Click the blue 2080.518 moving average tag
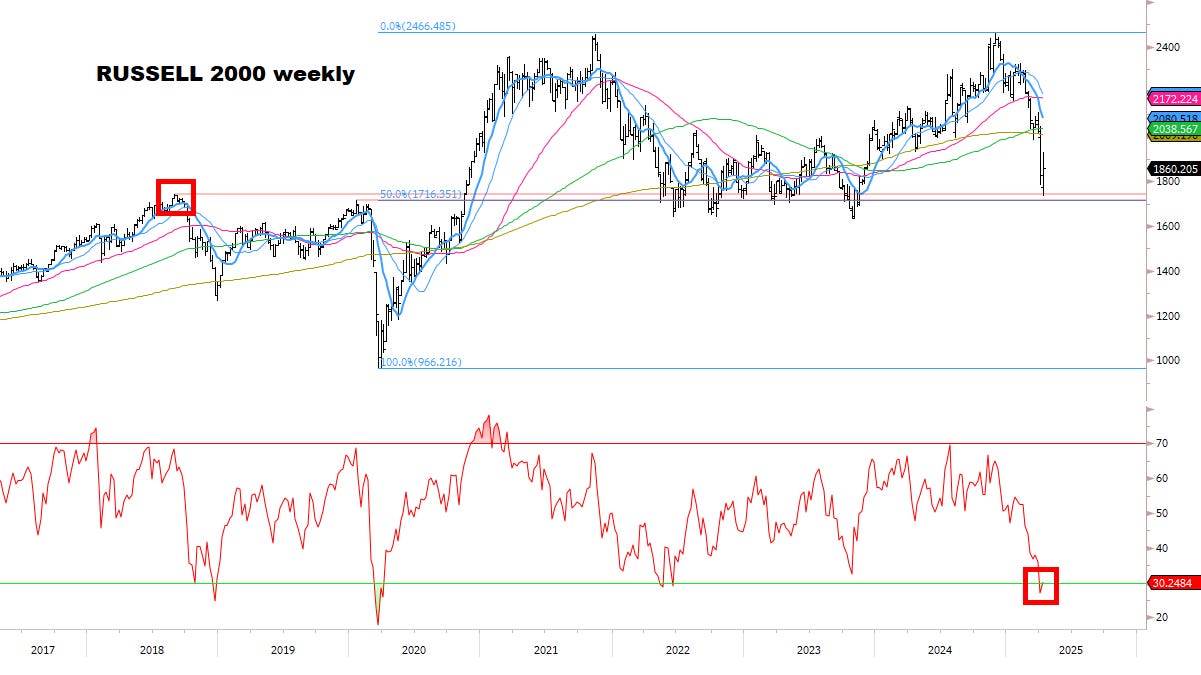The image size is (1201, 675). pos(1173,118)
